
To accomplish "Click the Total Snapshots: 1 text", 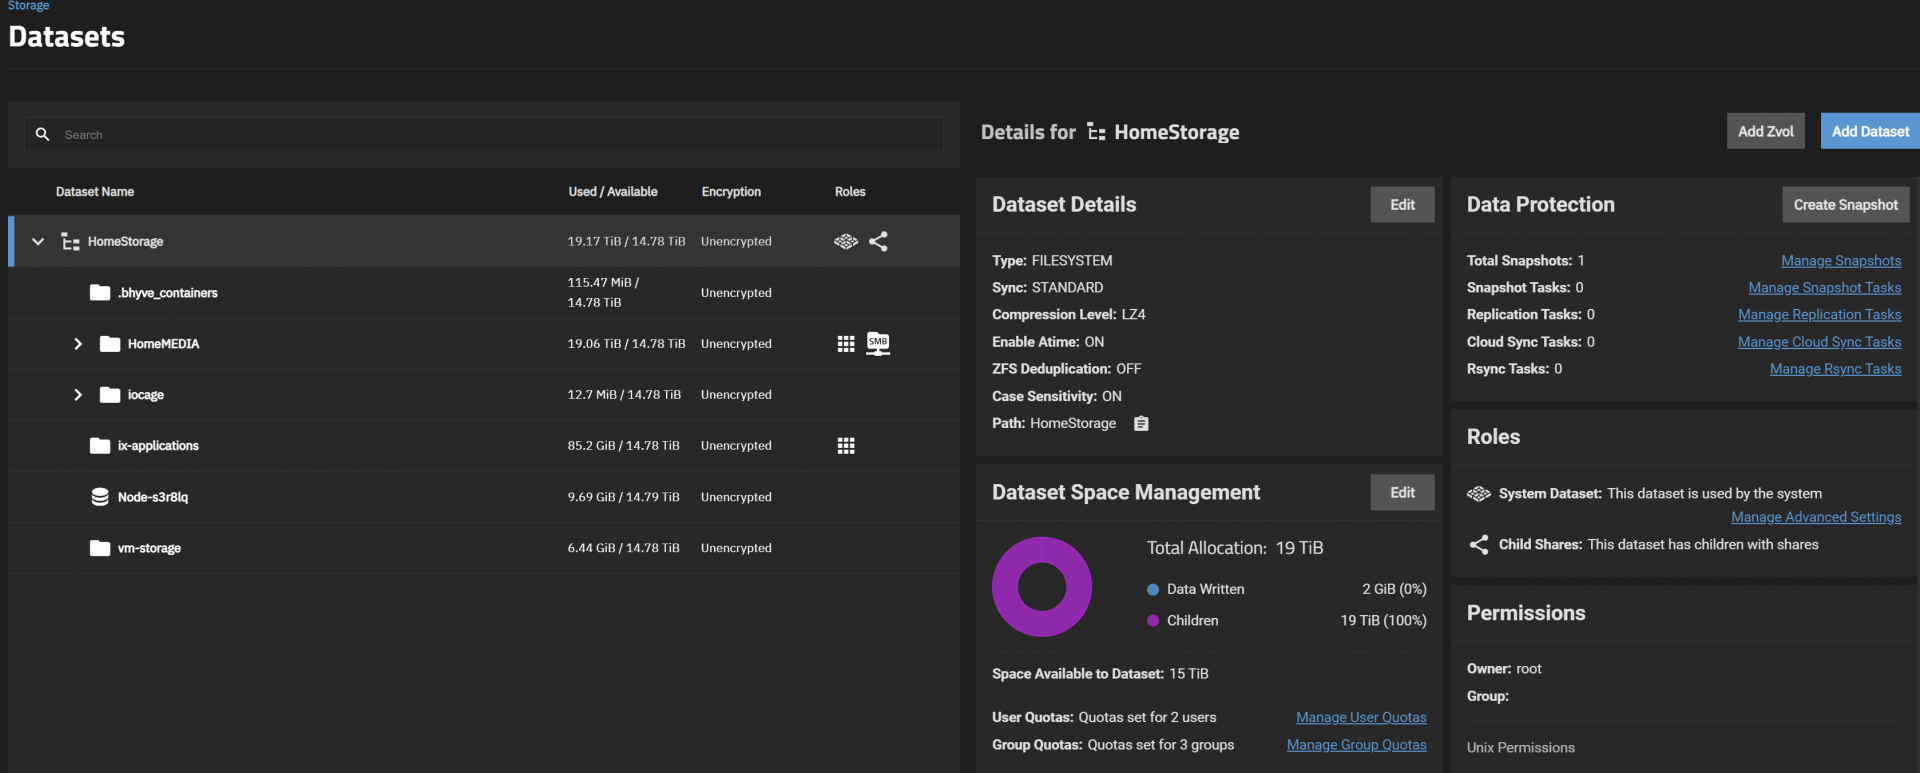I will 1526,261.
